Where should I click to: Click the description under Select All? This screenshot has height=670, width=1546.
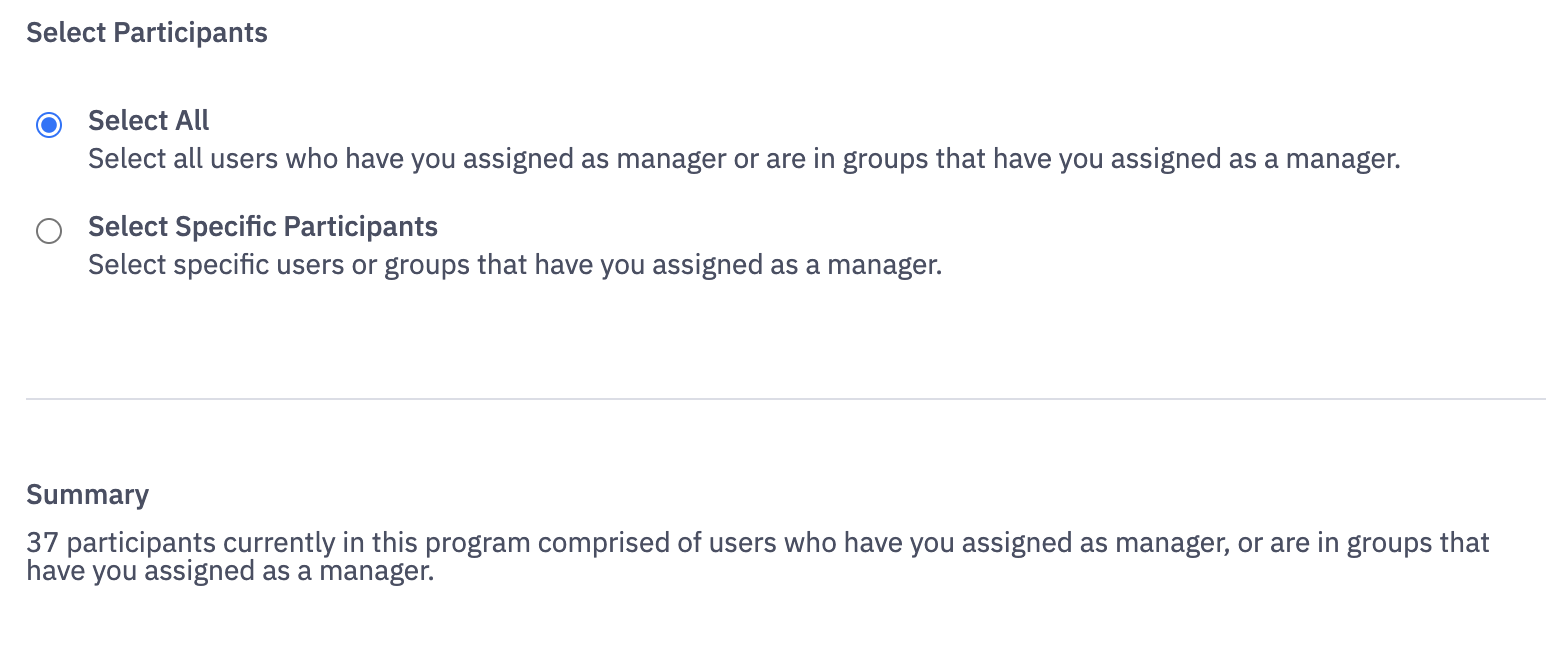pos(743,159)
